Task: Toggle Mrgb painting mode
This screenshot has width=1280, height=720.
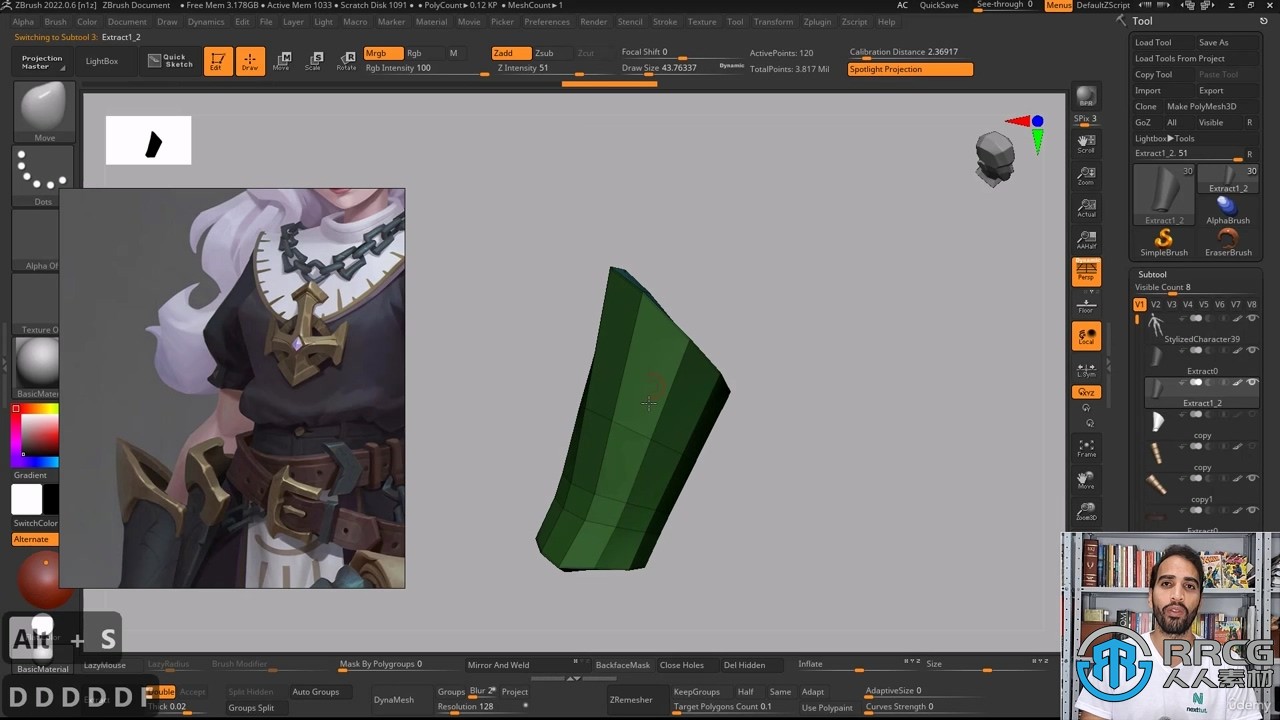Action: pos(383,53)
